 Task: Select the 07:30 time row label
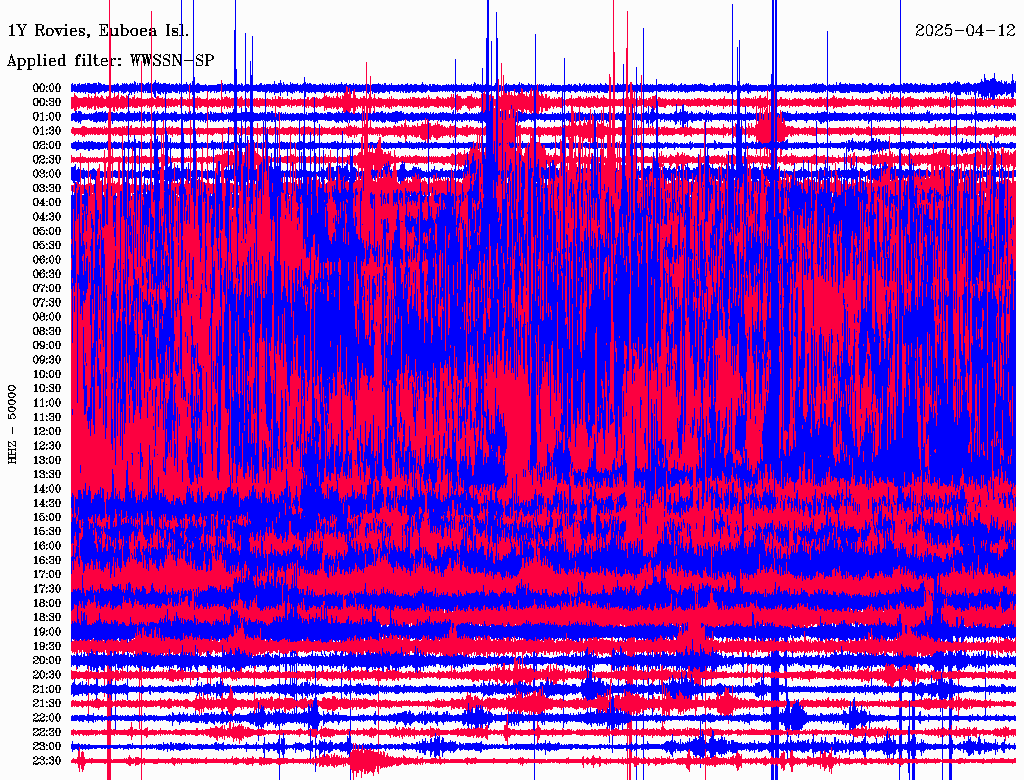(47, 303)
